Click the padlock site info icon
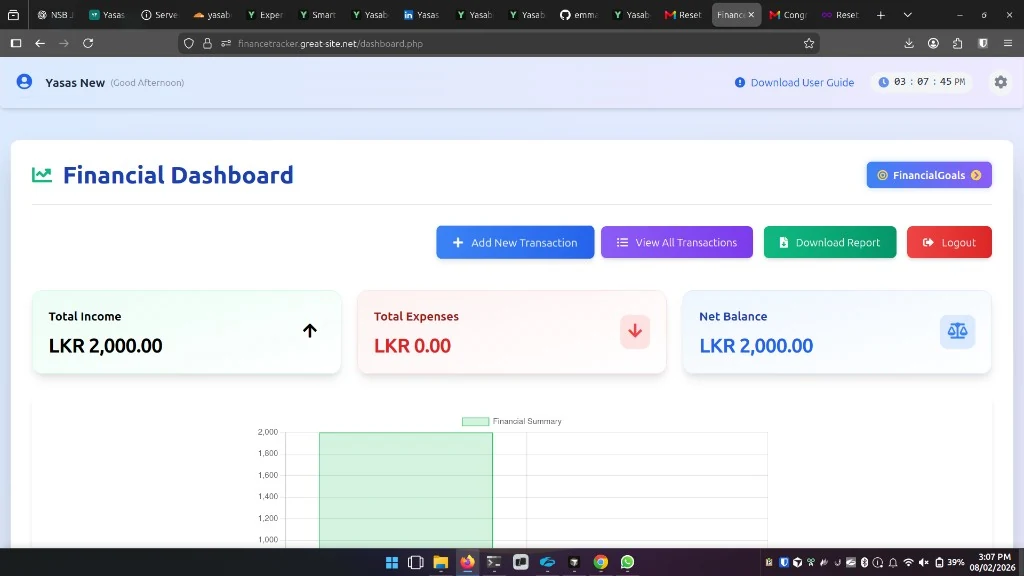The width and height of the screenshot is (1024, 576). [x=207, y=44]
